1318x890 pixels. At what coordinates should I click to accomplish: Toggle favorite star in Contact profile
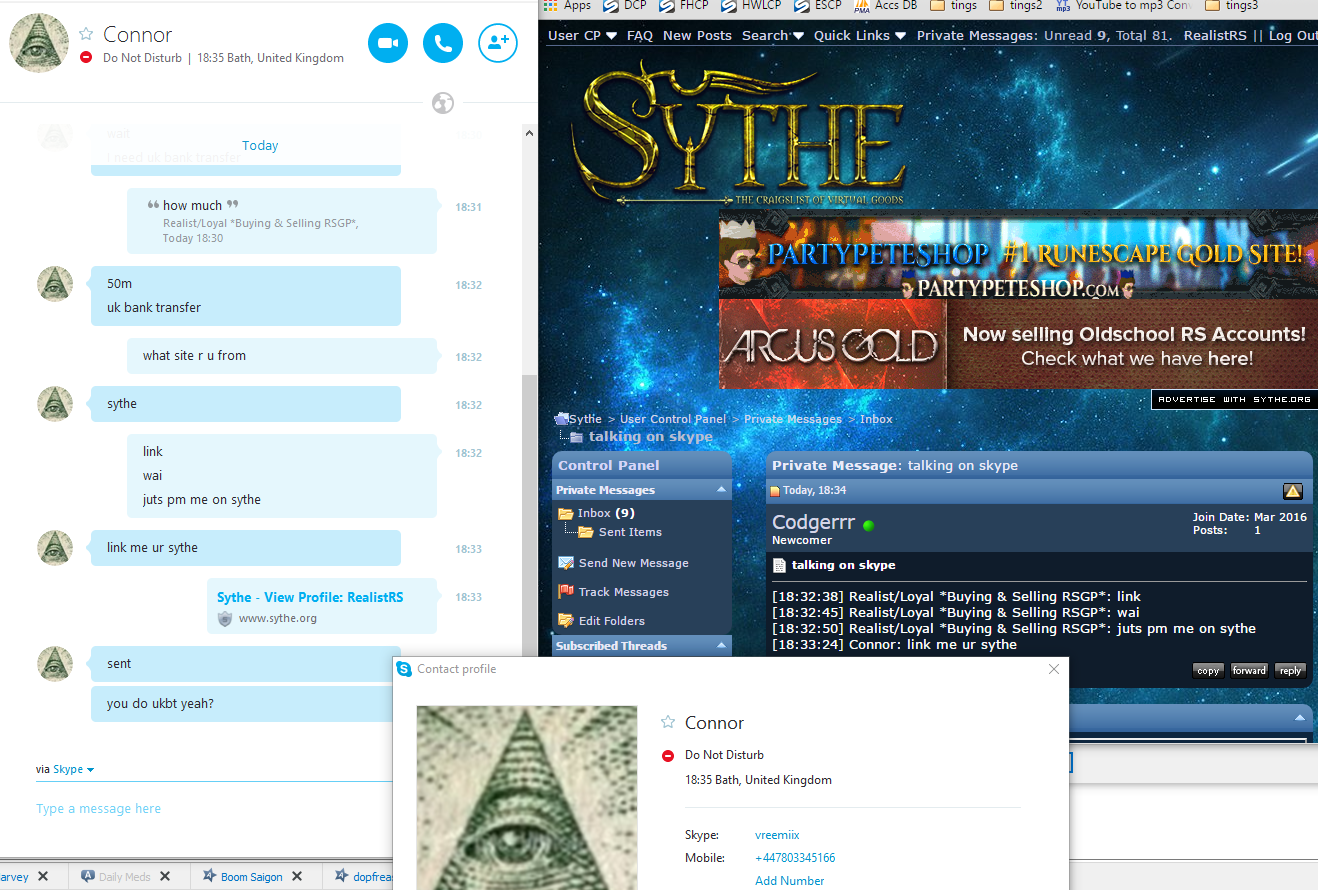pyautogui.click(x=668, y=722)
